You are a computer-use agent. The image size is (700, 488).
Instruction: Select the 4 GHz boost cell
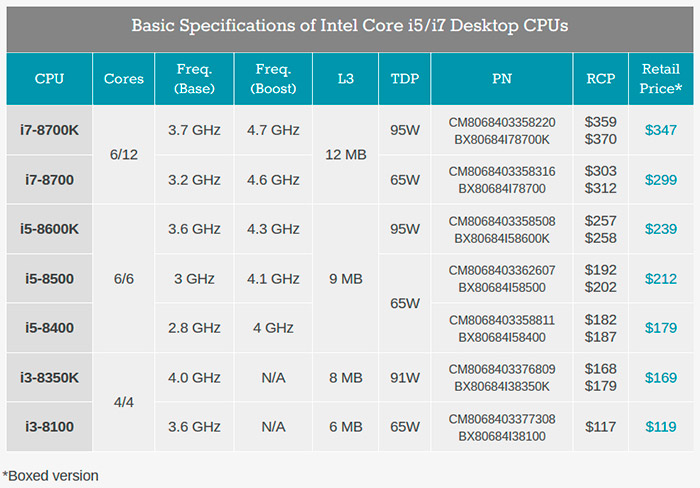coord(273,328)
